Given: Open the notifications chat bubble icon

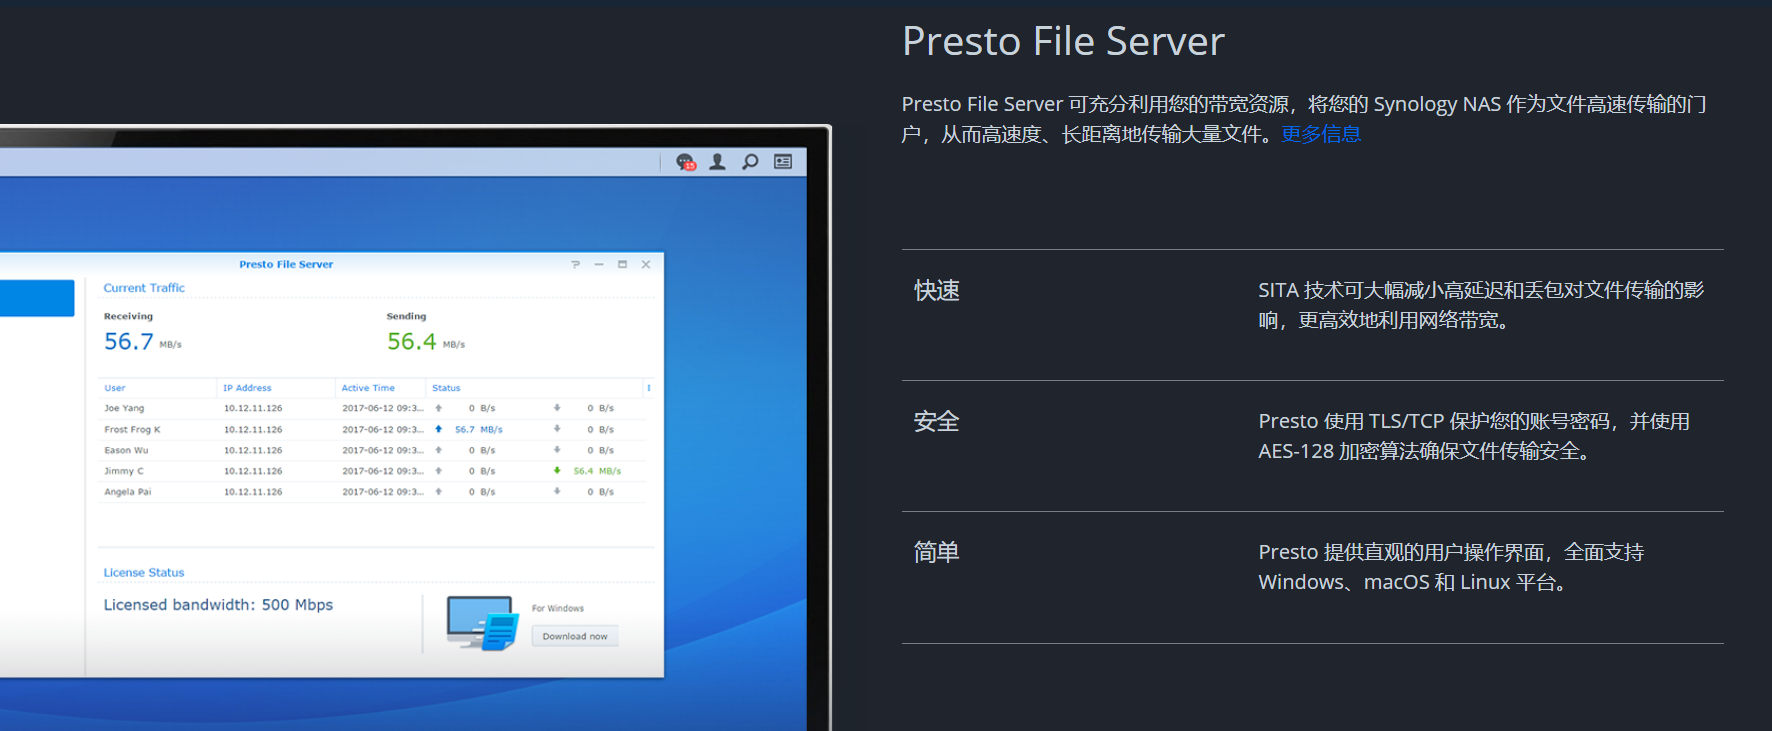Looking at the screenshot, I should 685,162.
